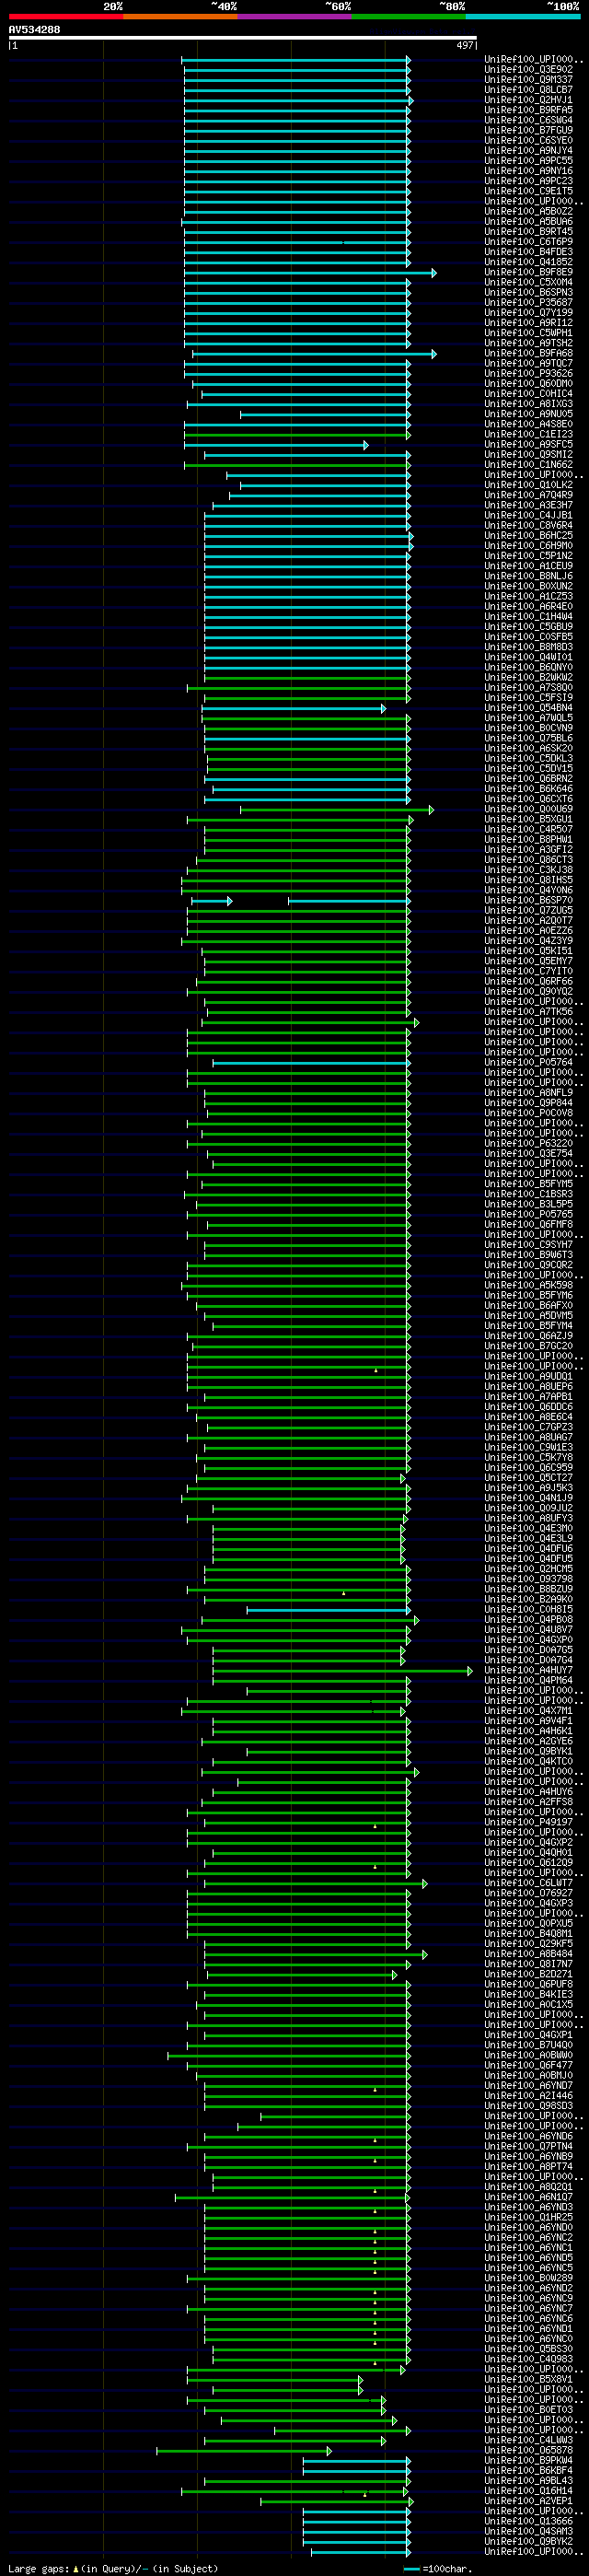Select hit label UniRef100_Q1HR25
The width and height of the screenshot is (589, 2576).
tap(529, 2217)
